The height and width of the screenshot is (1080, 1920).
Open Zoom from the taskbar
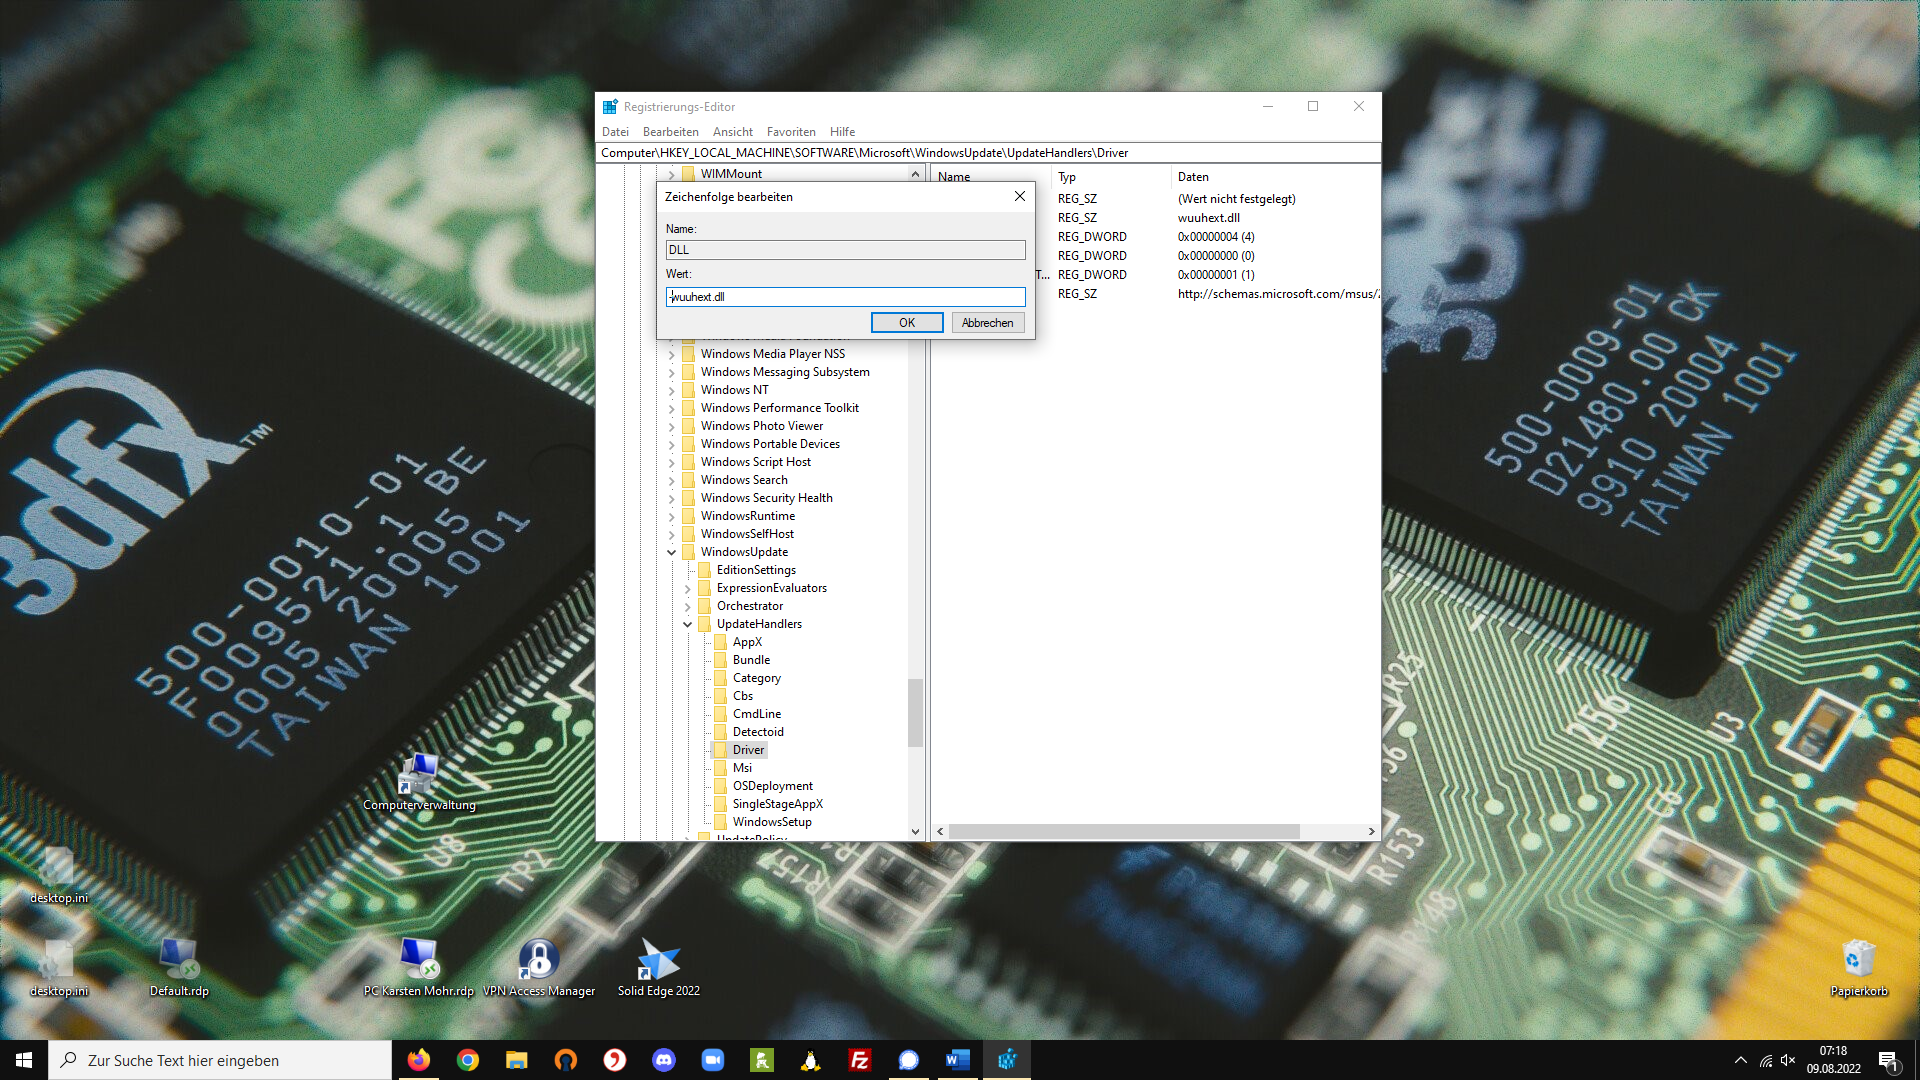(712, 1060)
